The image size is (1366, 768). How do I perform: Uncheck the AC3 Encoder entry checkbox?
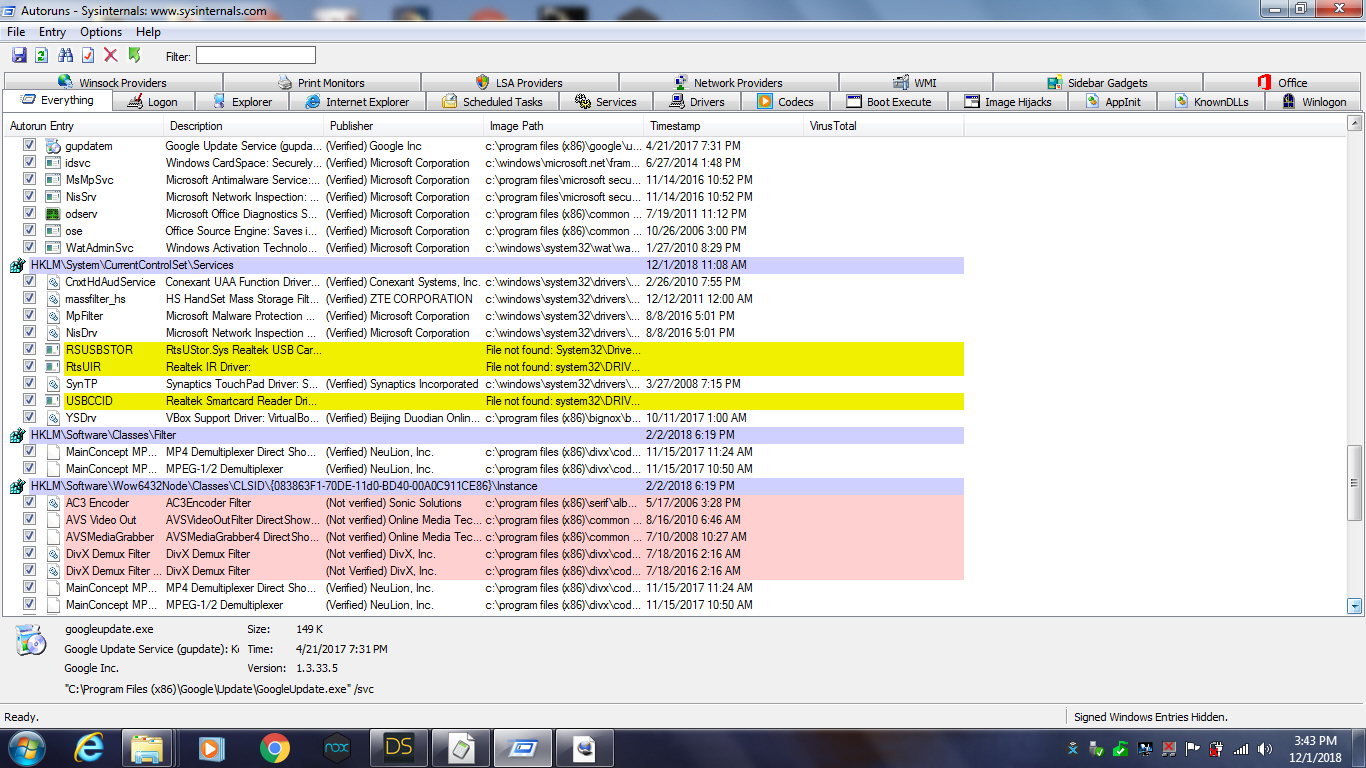click(29, 503)
